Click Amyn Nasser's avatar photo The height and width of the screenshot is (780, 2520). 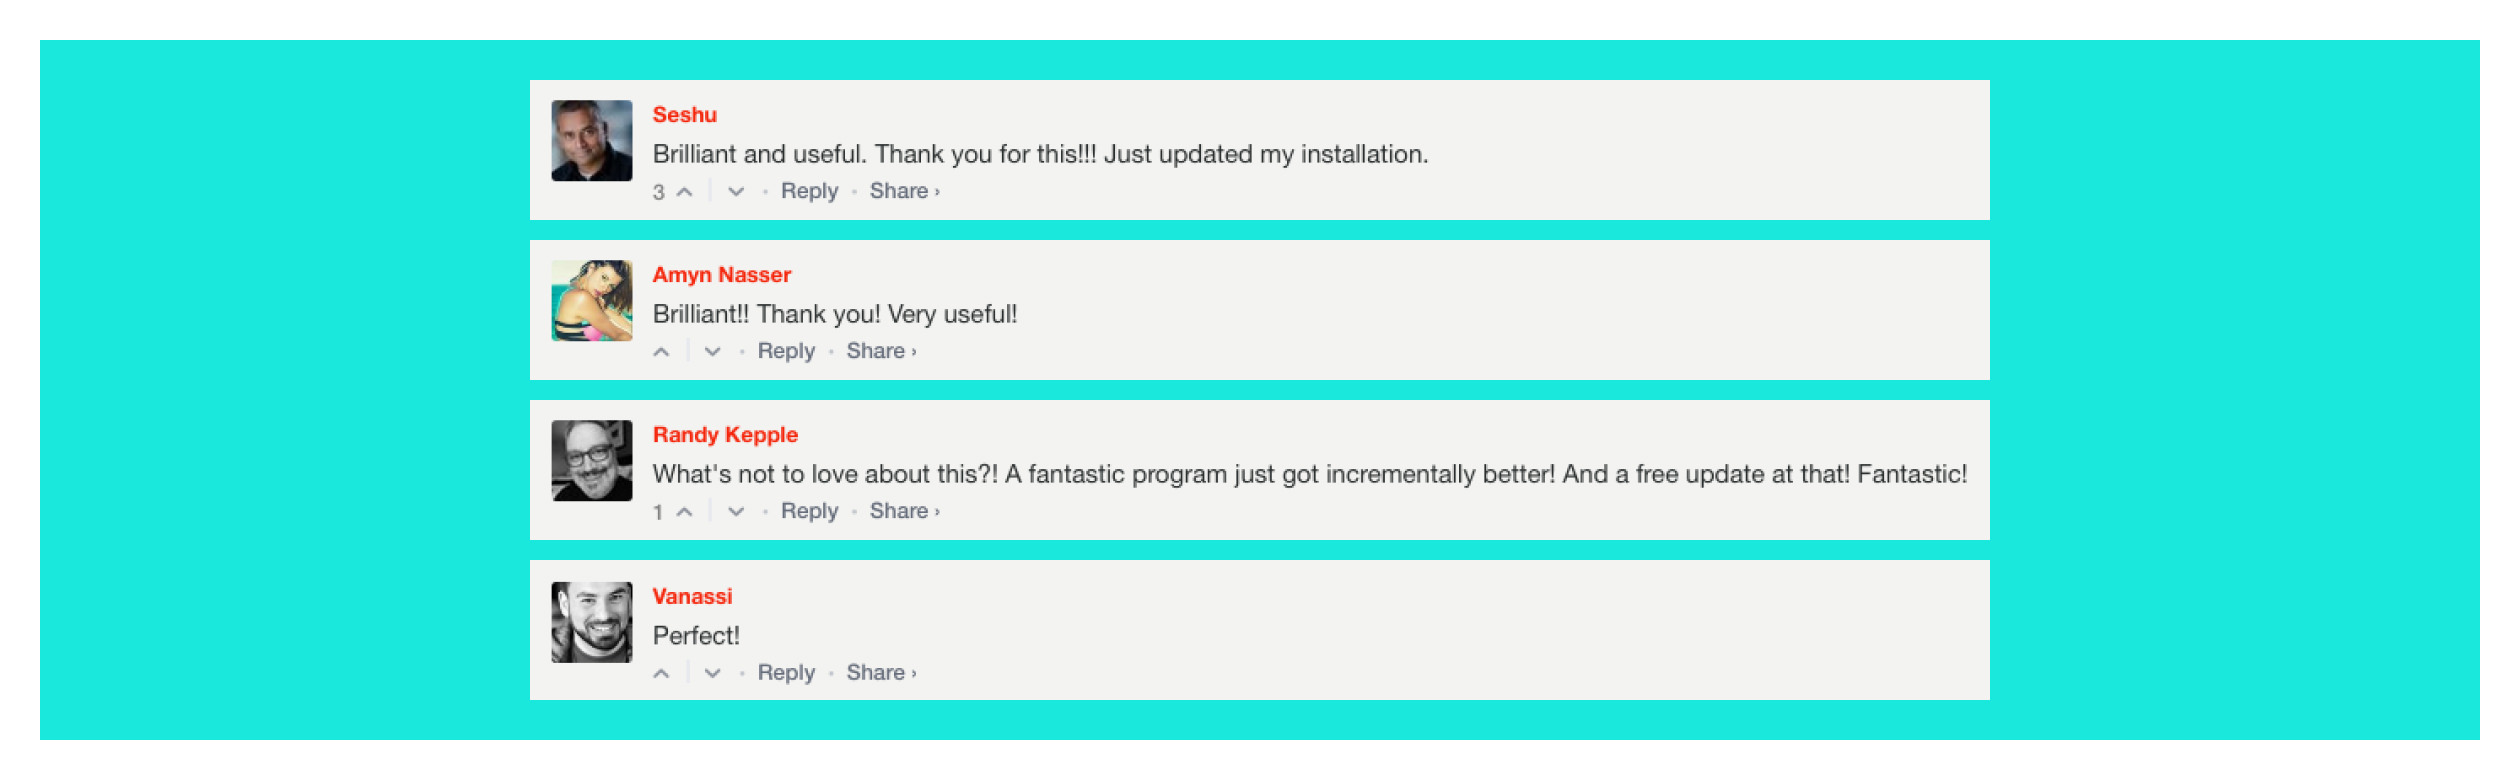592,301
